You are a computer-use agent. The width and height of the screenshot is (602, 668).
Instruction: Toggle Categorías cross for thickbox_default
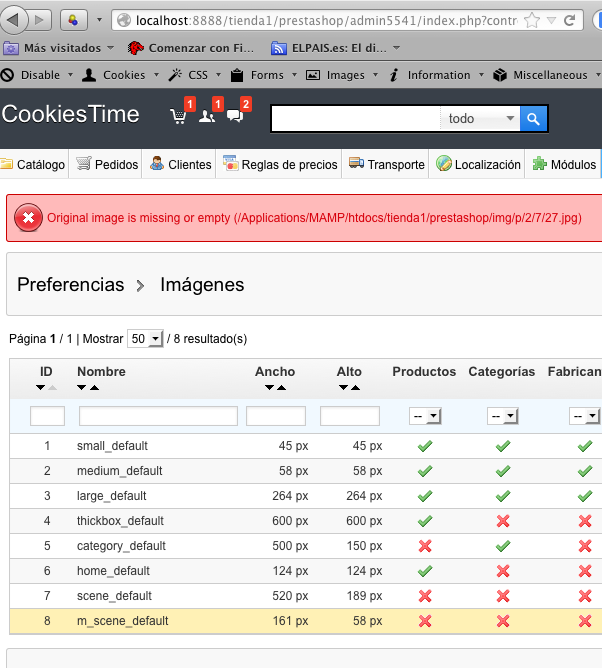point(503,521)
